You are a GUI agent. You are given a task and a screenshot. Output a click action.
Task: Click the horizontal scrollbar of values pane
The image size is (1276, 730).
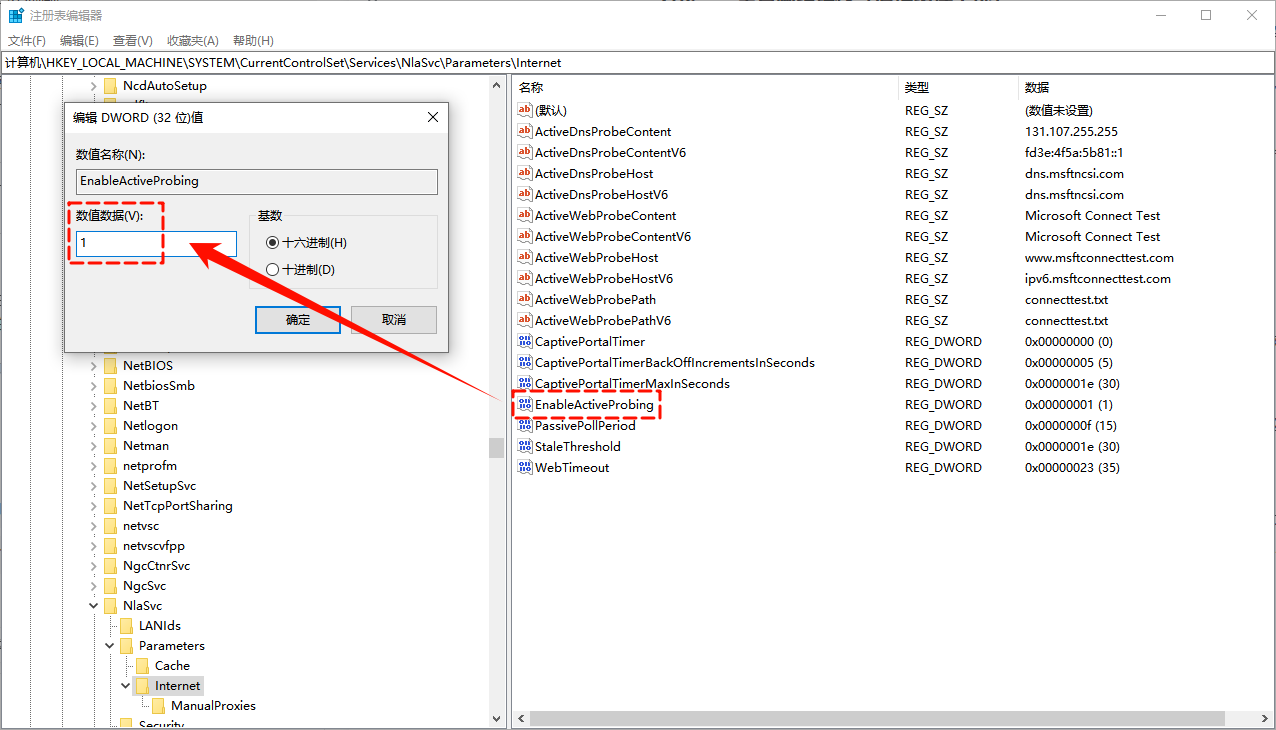(x=877, y=719)
